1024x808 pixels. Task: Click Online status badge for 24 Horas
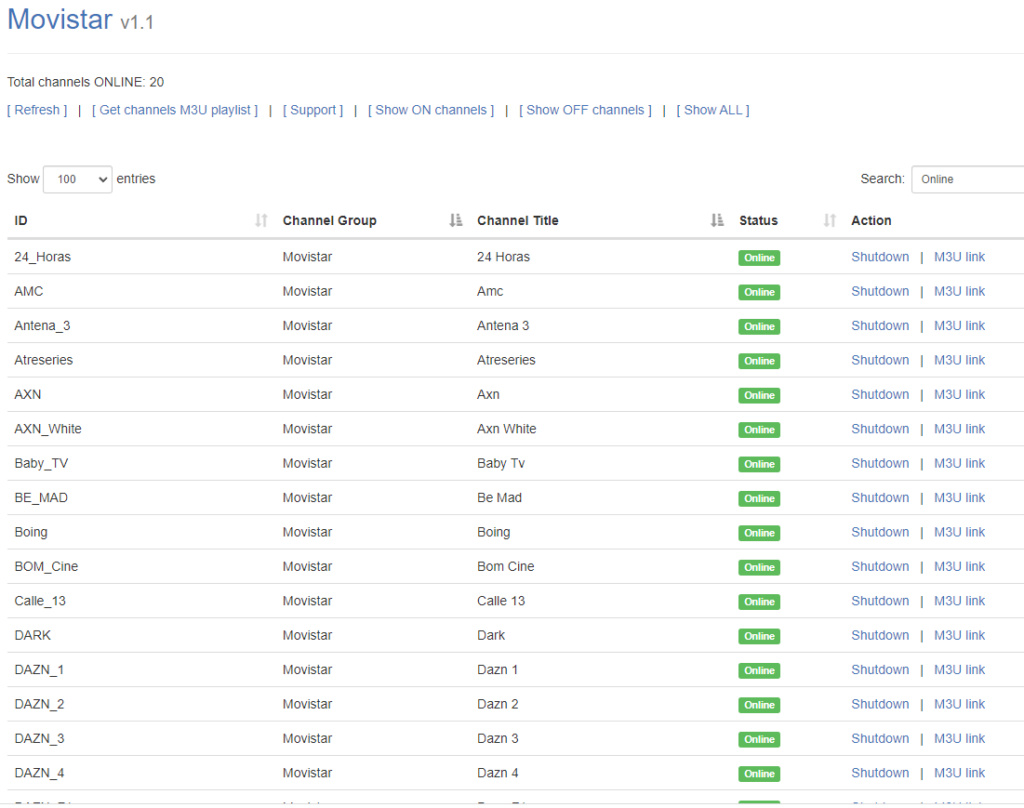tap(759, 258)
